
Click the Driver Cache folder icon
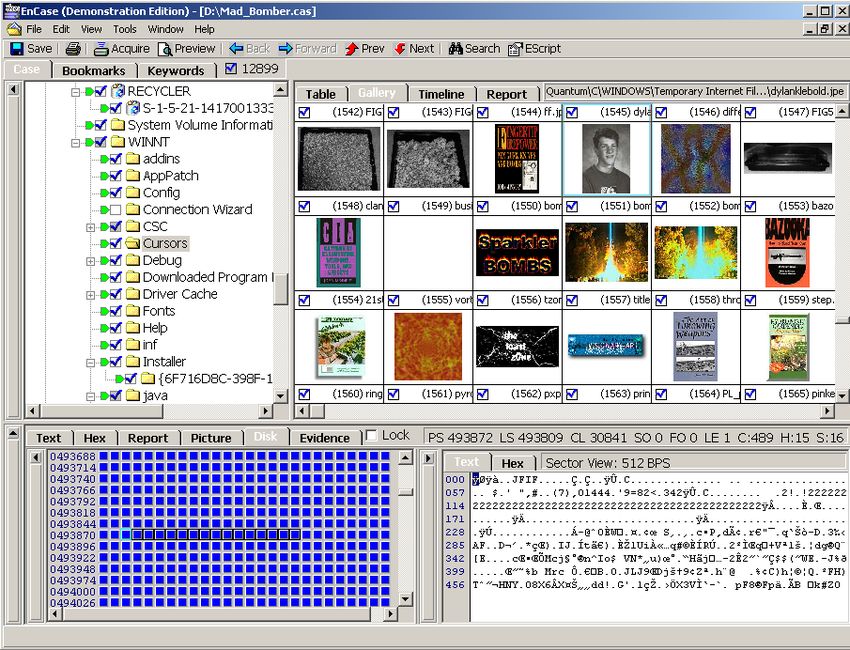click(x=133, y=294)
